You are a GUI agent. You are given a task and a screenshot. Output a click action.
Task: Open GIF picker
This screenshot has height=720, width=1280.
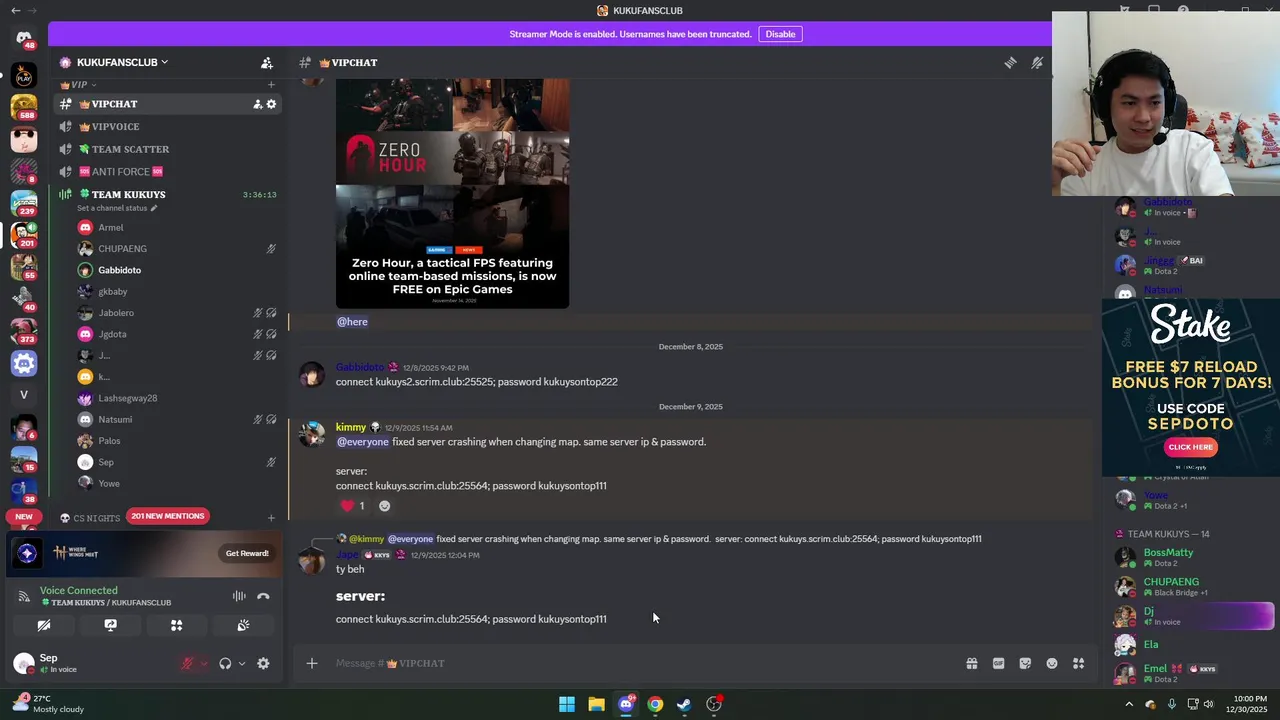point(998,663)
